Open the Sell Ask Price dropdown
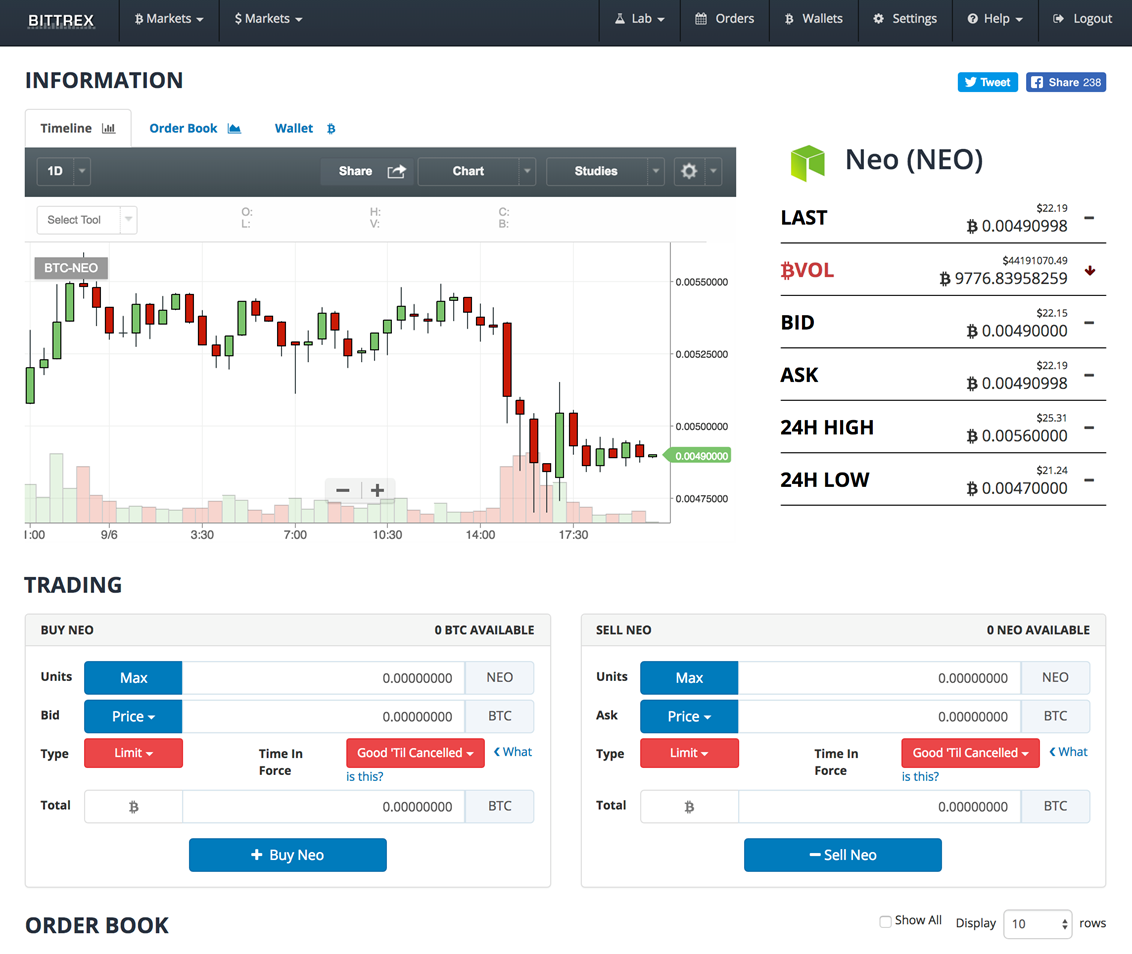 (x=689, y=716)
